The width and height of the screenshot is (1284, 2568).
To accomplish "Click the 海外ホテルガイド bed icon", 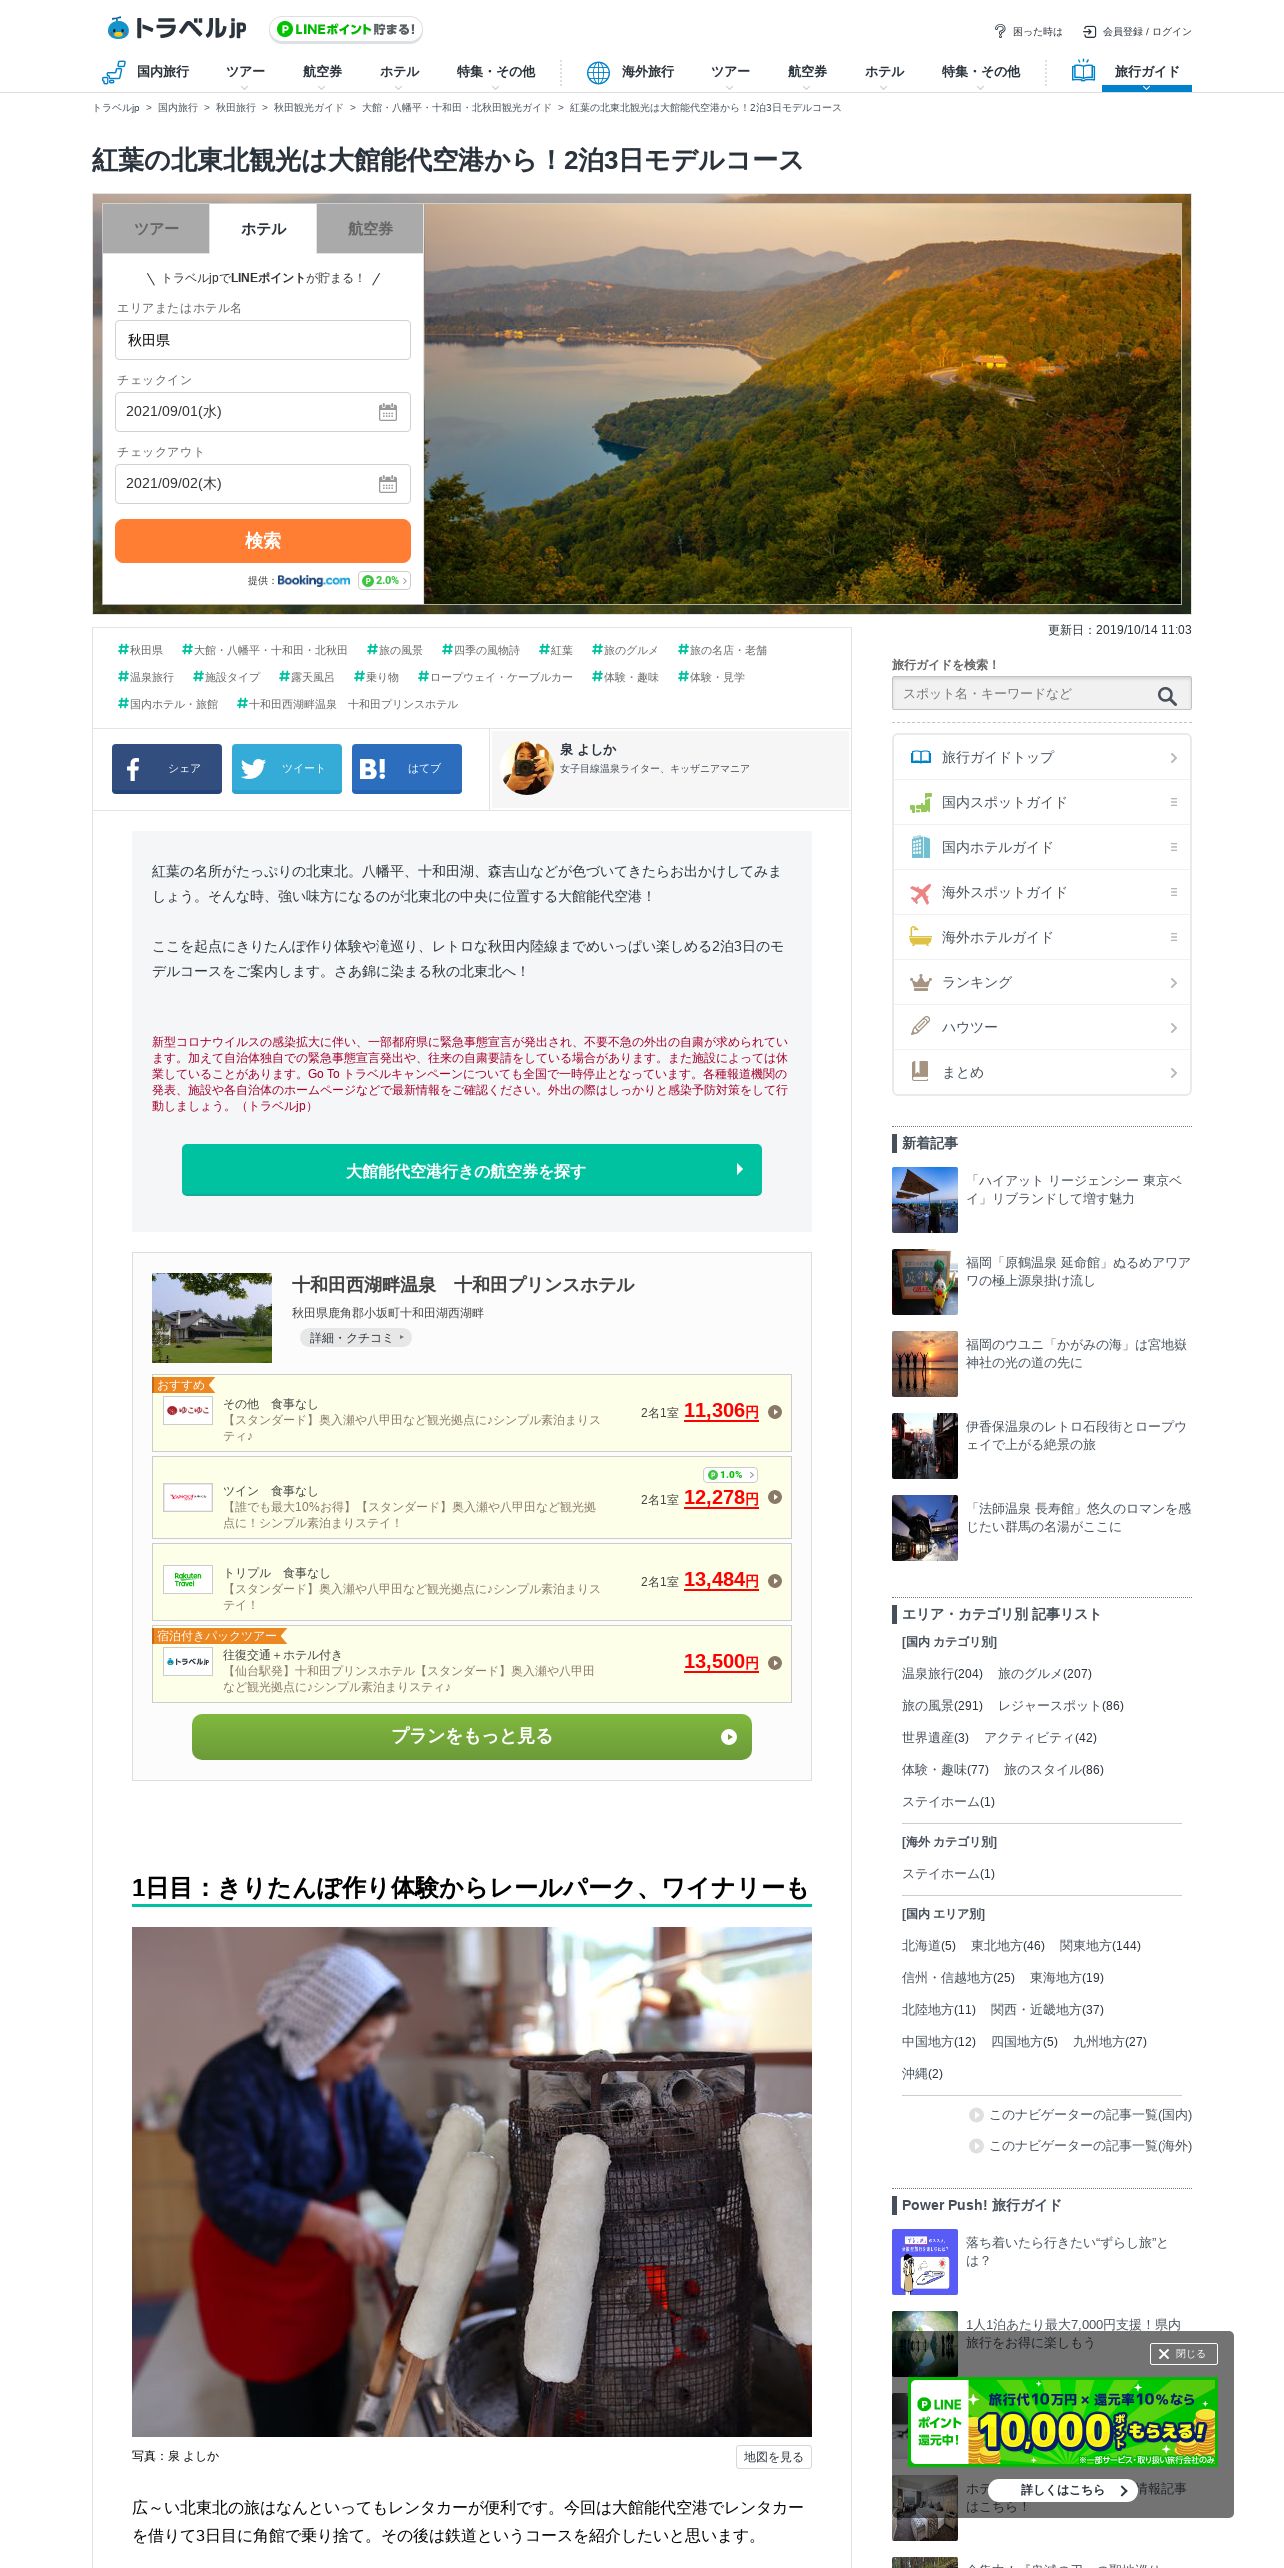I will 921,937.
